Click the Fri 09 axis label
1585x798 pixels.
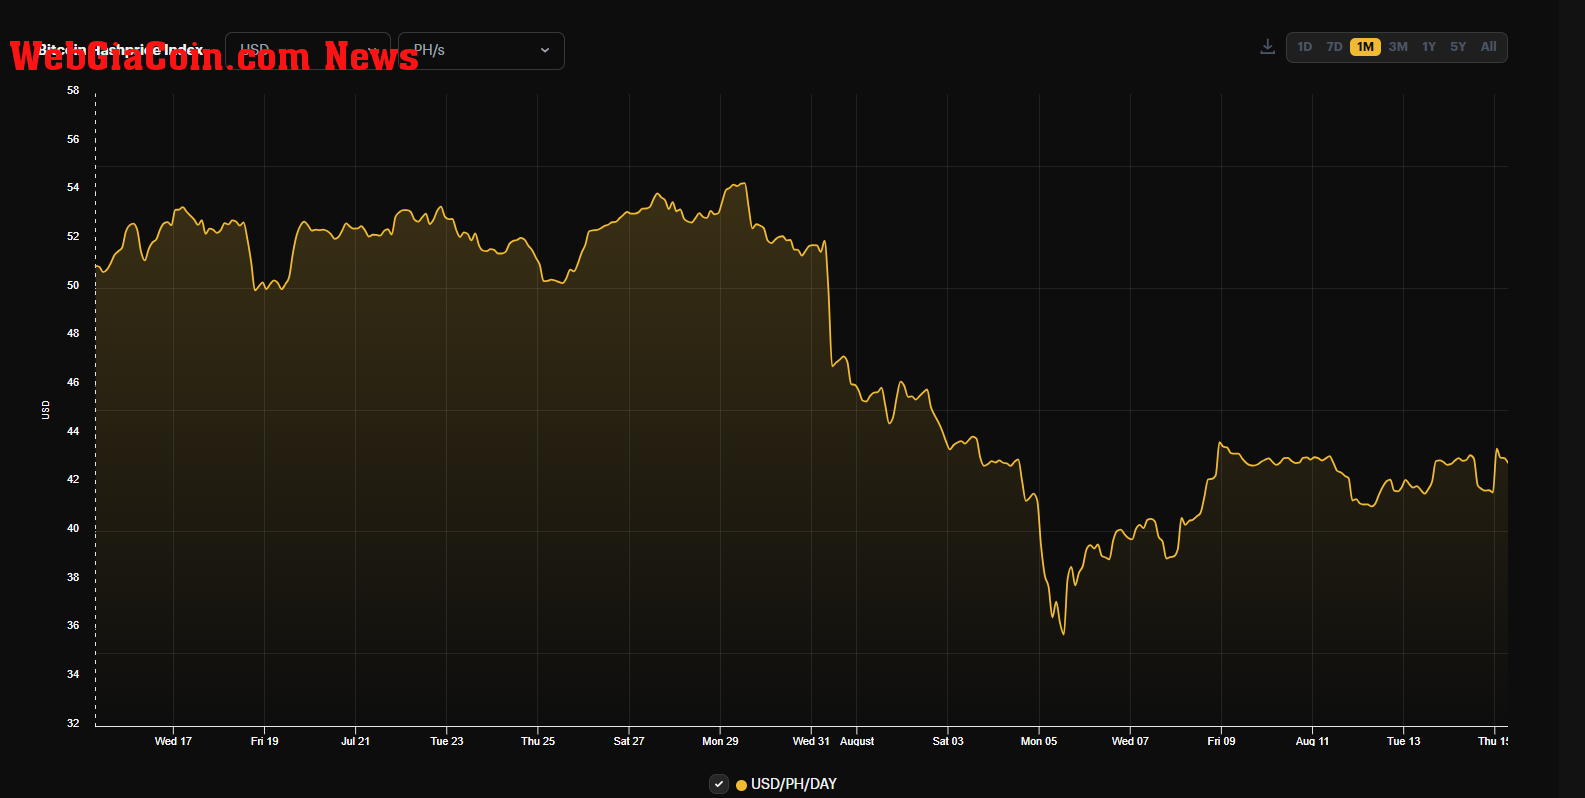[x=1221, y=741]
